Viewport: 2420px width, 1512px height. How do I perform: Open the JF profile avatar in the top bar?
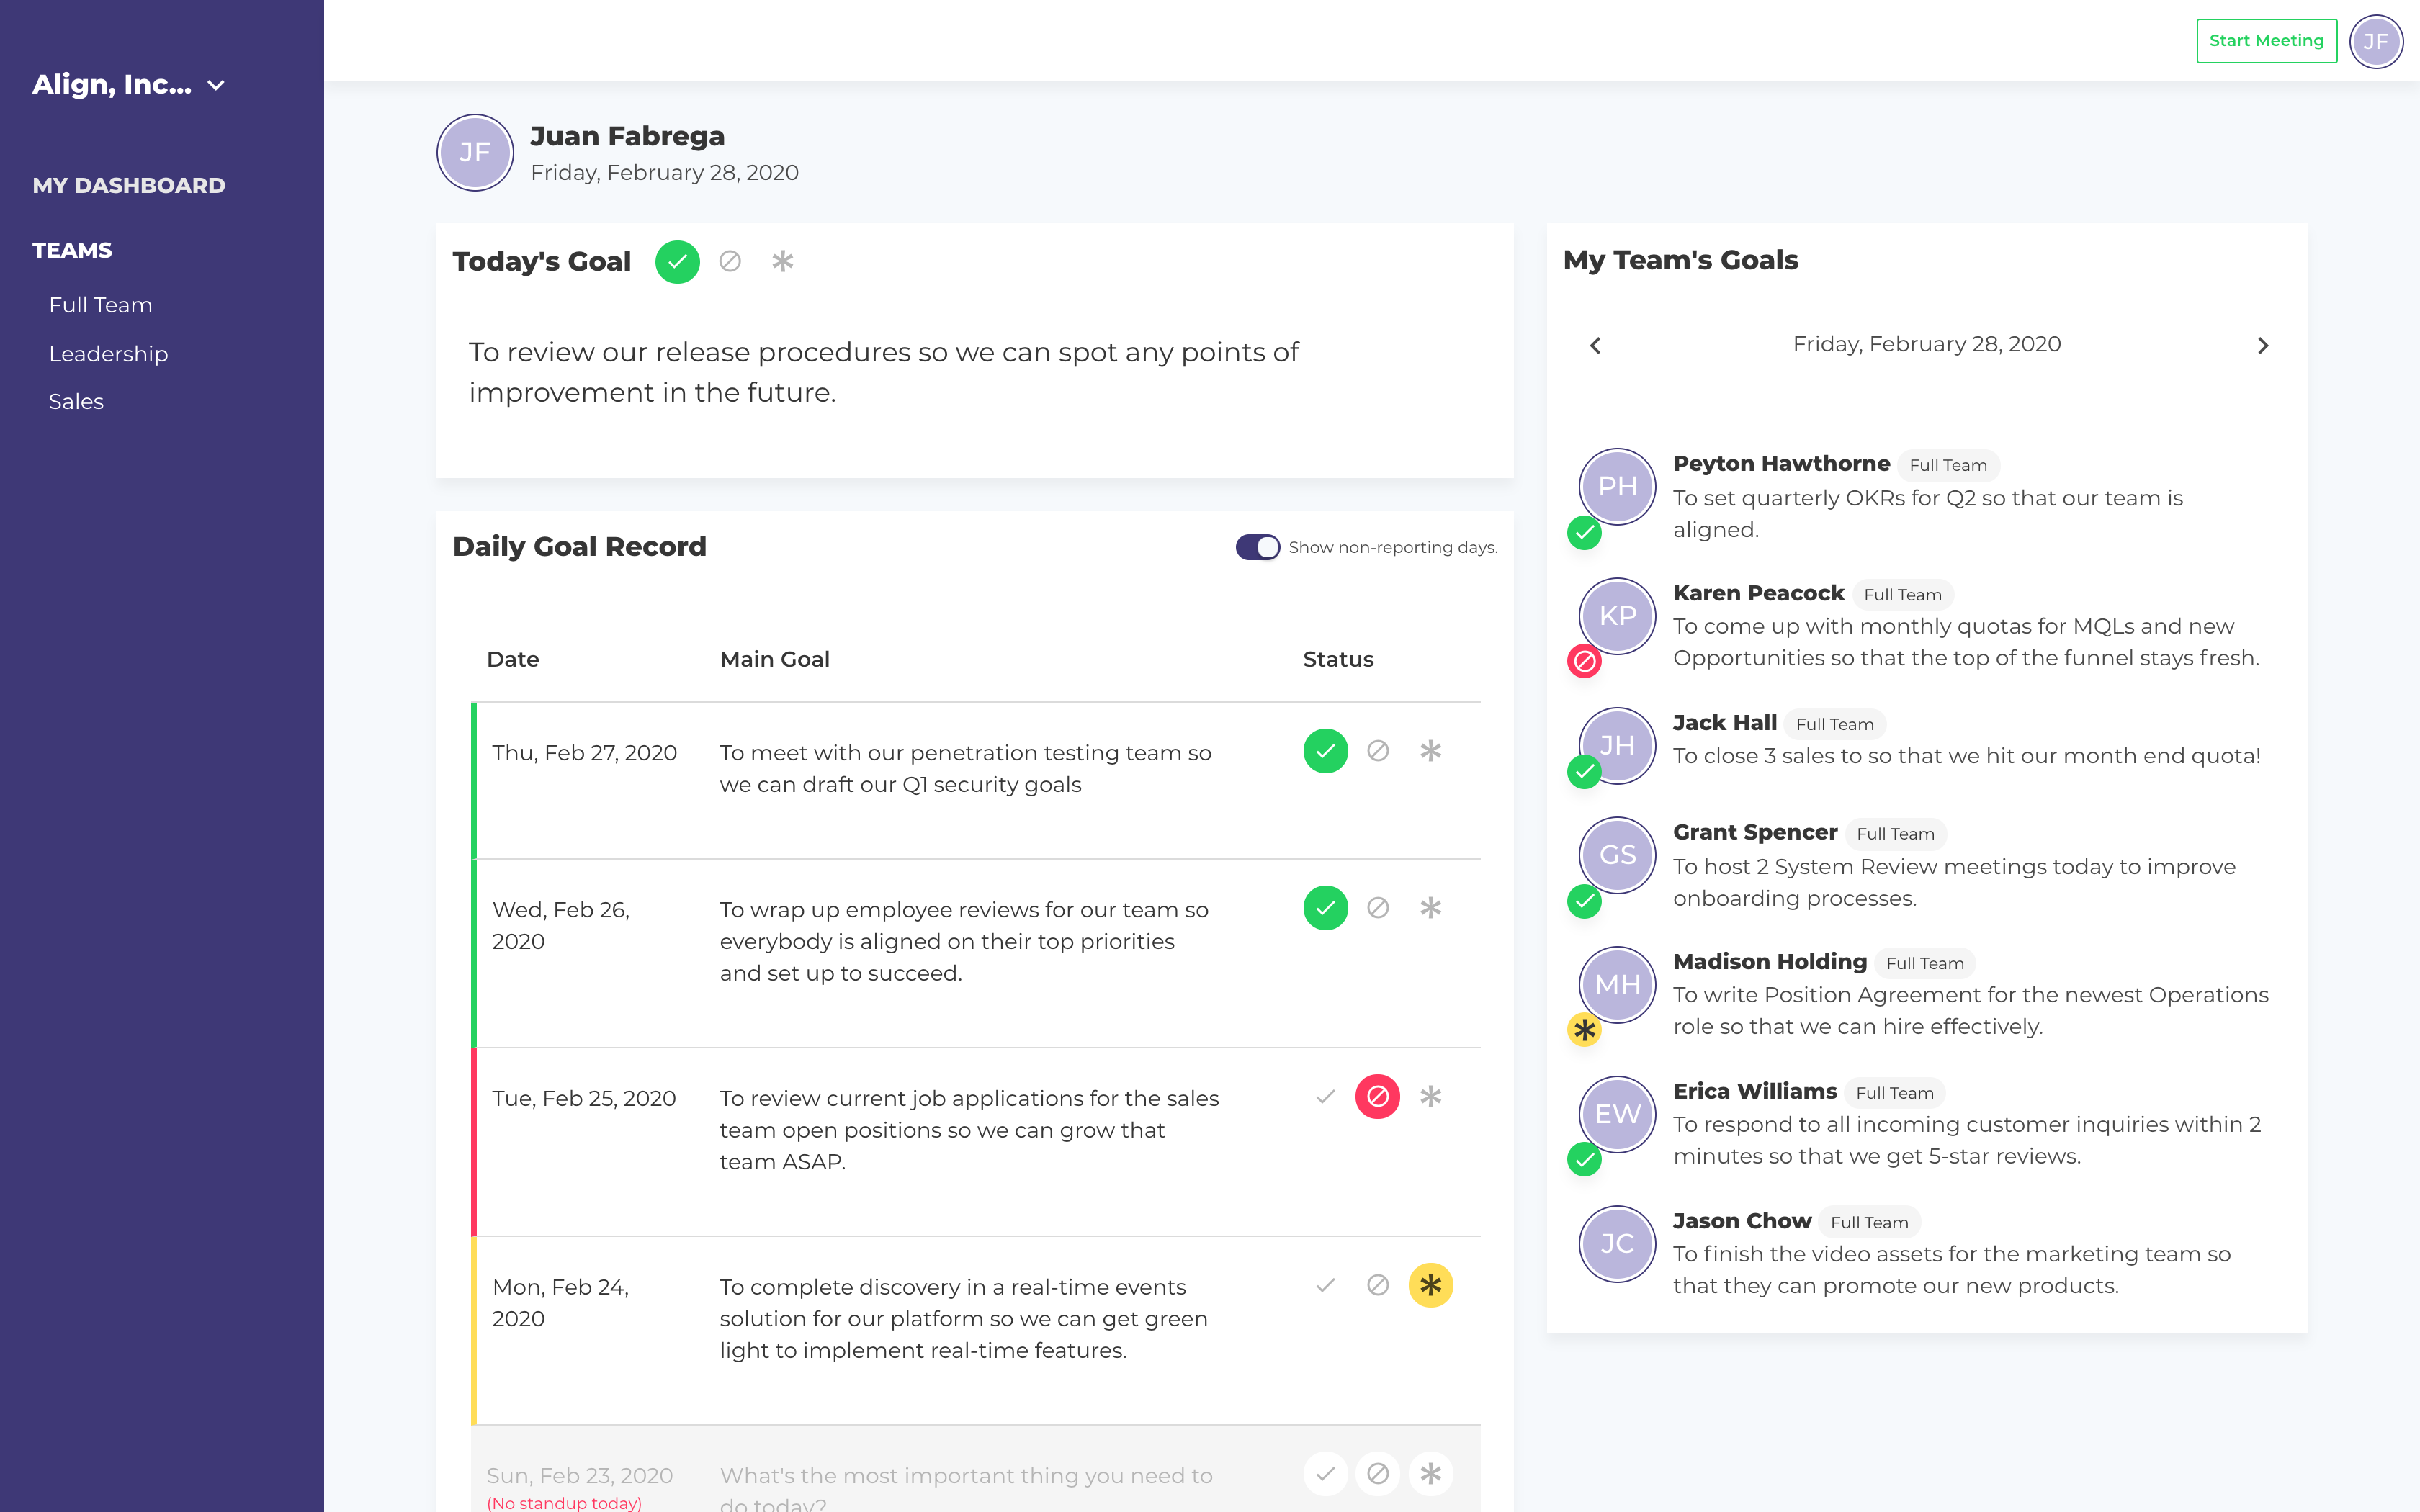(x=2377, y=42)
